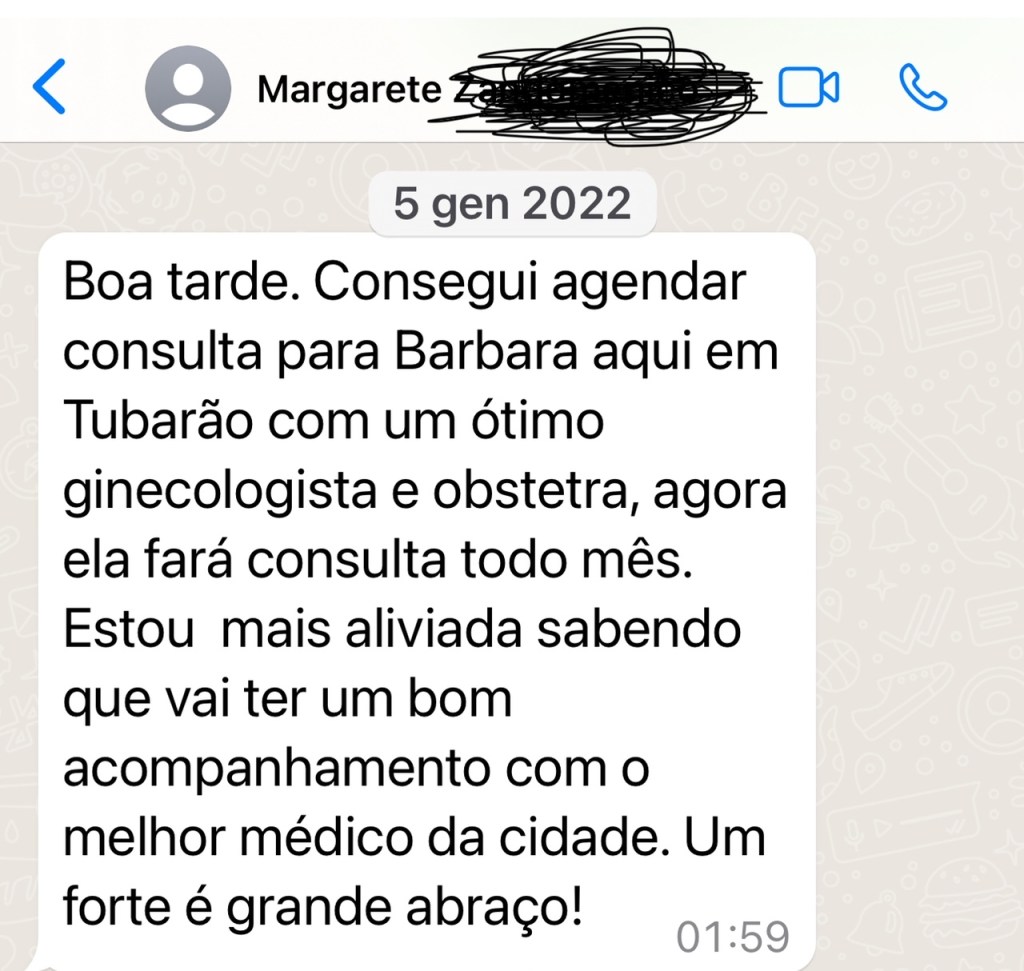Click the word Tubarão in the message
Image resolution: width=1024 pixels, height=971 pixels.
pyautogui.click(x=158, y=421)
